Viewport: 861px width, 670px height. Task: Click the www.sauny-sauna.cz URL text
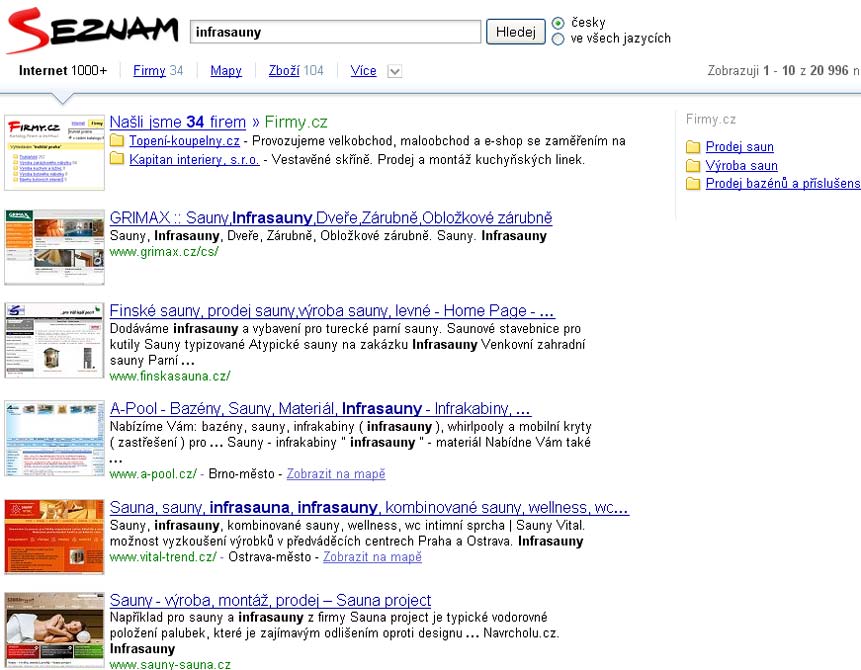point(170,665)
